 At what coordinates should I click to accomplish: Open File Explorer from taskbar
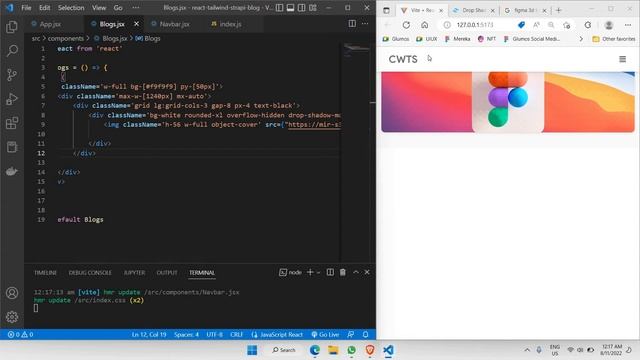click(333, 350)
